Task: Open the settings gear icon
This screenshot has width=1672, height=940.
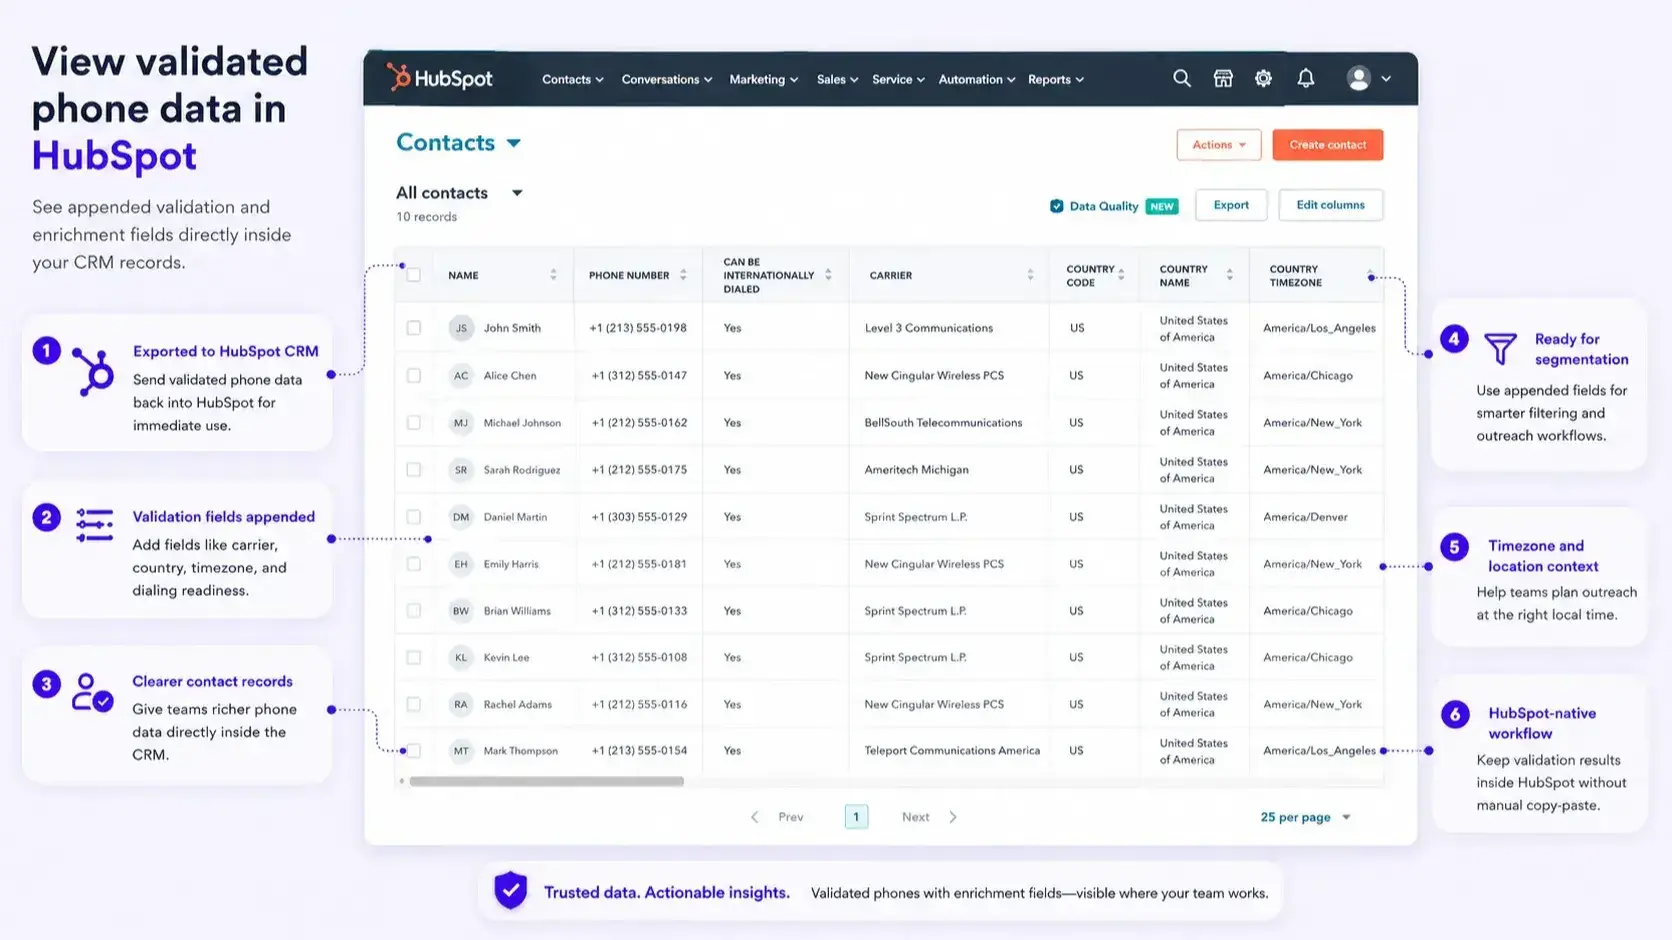Action: [1263, 78]
